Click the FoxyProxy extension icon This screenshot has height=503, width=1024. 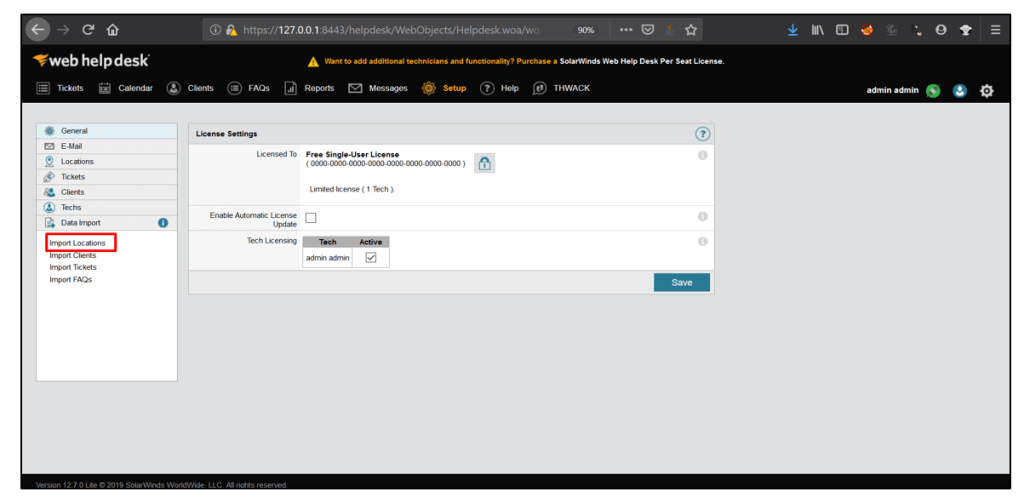coord(867,29)
